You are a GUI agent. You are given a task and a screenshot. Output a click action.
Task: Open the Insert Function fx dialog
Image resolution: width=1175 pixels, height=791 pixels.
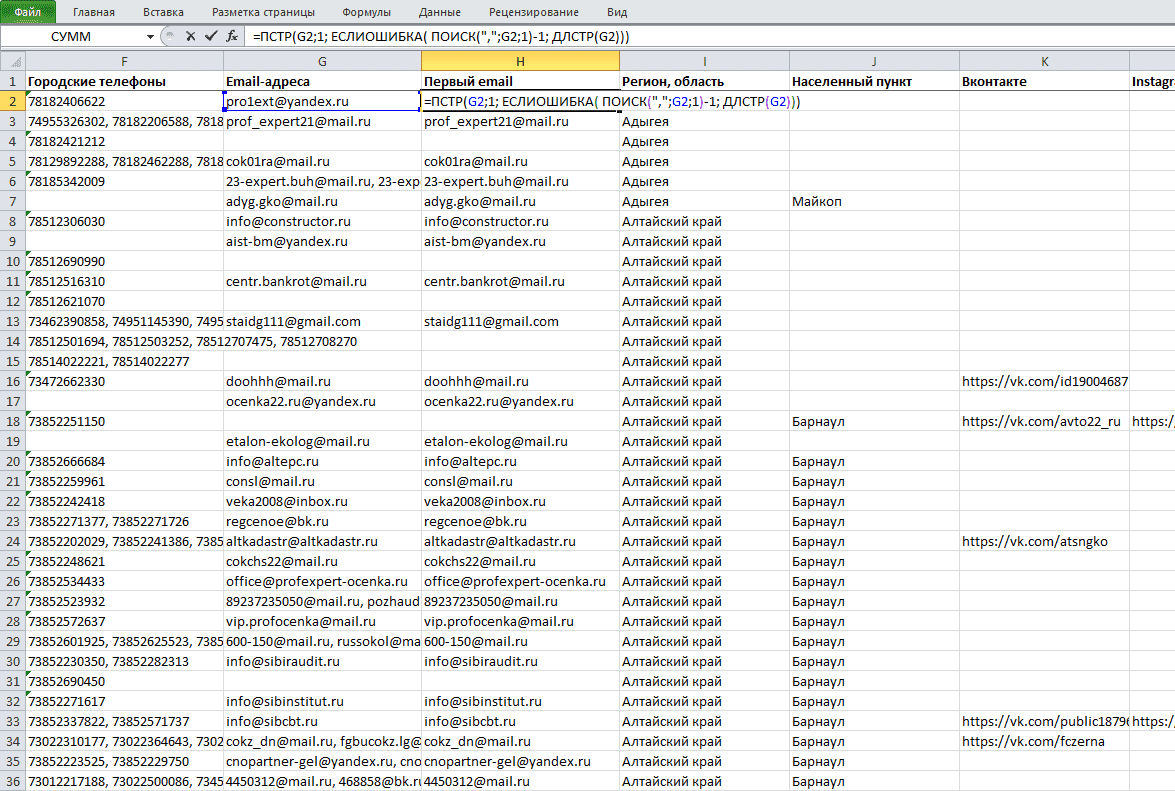(232, 36)
